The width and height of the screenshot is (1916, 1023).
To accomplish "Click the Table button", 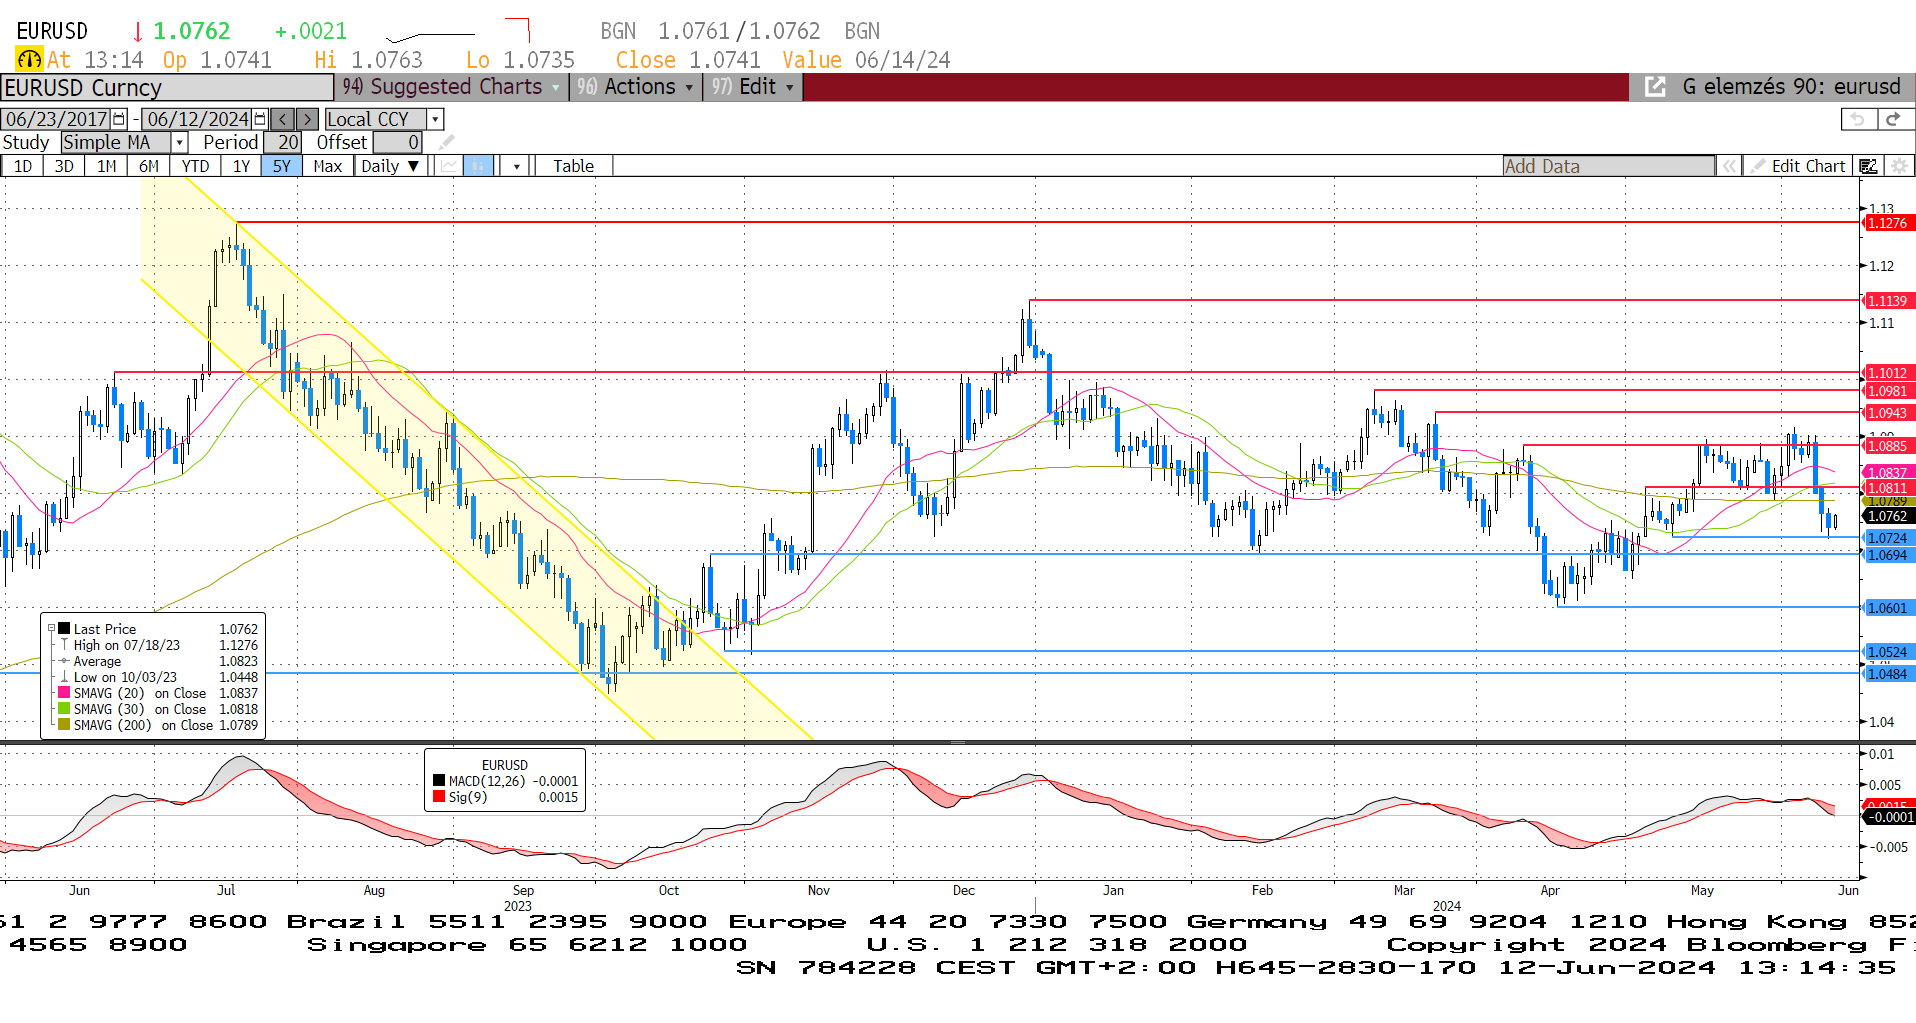I will [573, 166].
